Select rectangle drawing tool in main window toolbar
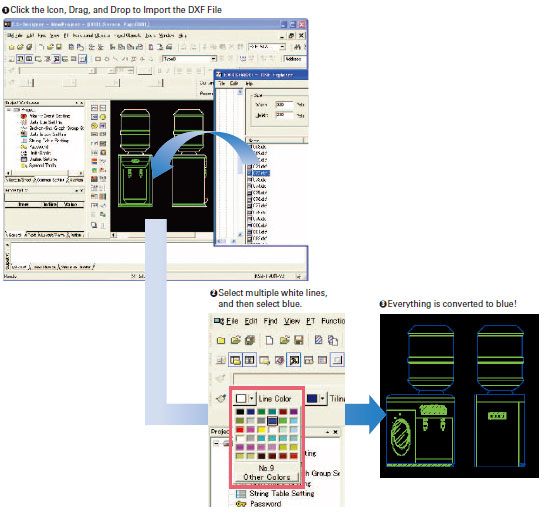Screen dimensions: 545x515 point(98,59)
